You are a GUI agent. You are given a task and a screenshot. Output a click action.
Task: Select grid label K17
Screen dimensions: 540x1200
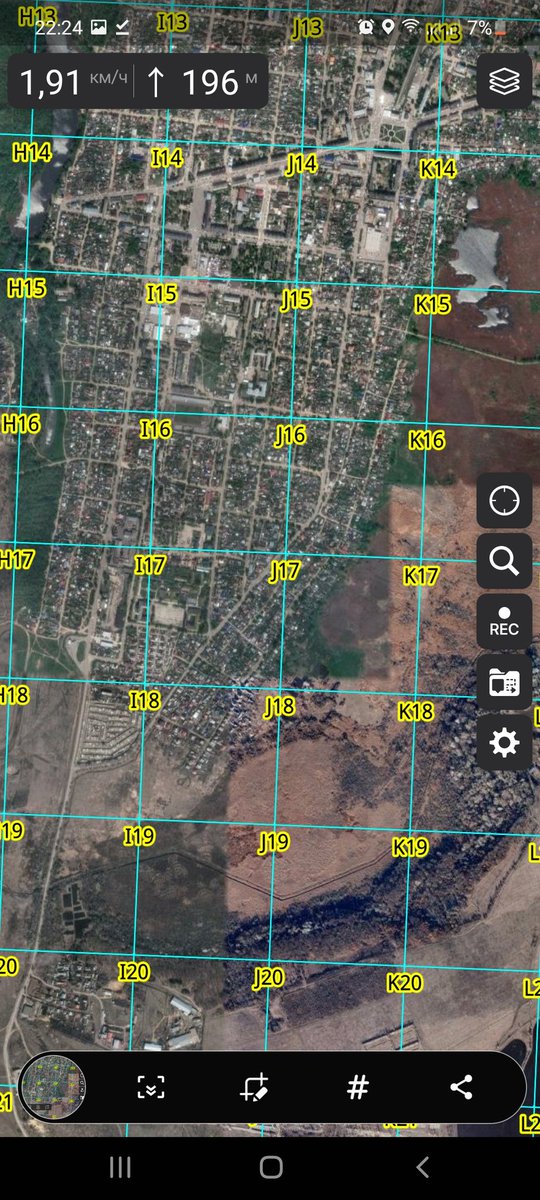[x=421, y=576]
